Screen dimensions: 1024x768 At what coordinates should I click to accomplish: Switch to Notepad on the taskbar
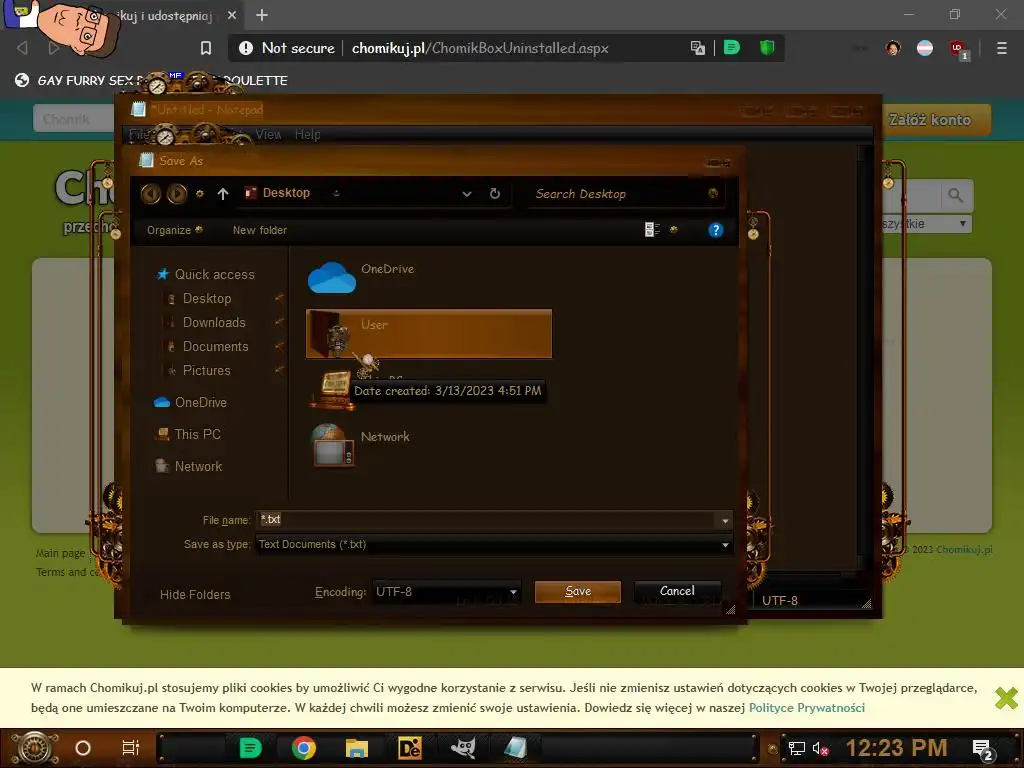tap(515, 748)
